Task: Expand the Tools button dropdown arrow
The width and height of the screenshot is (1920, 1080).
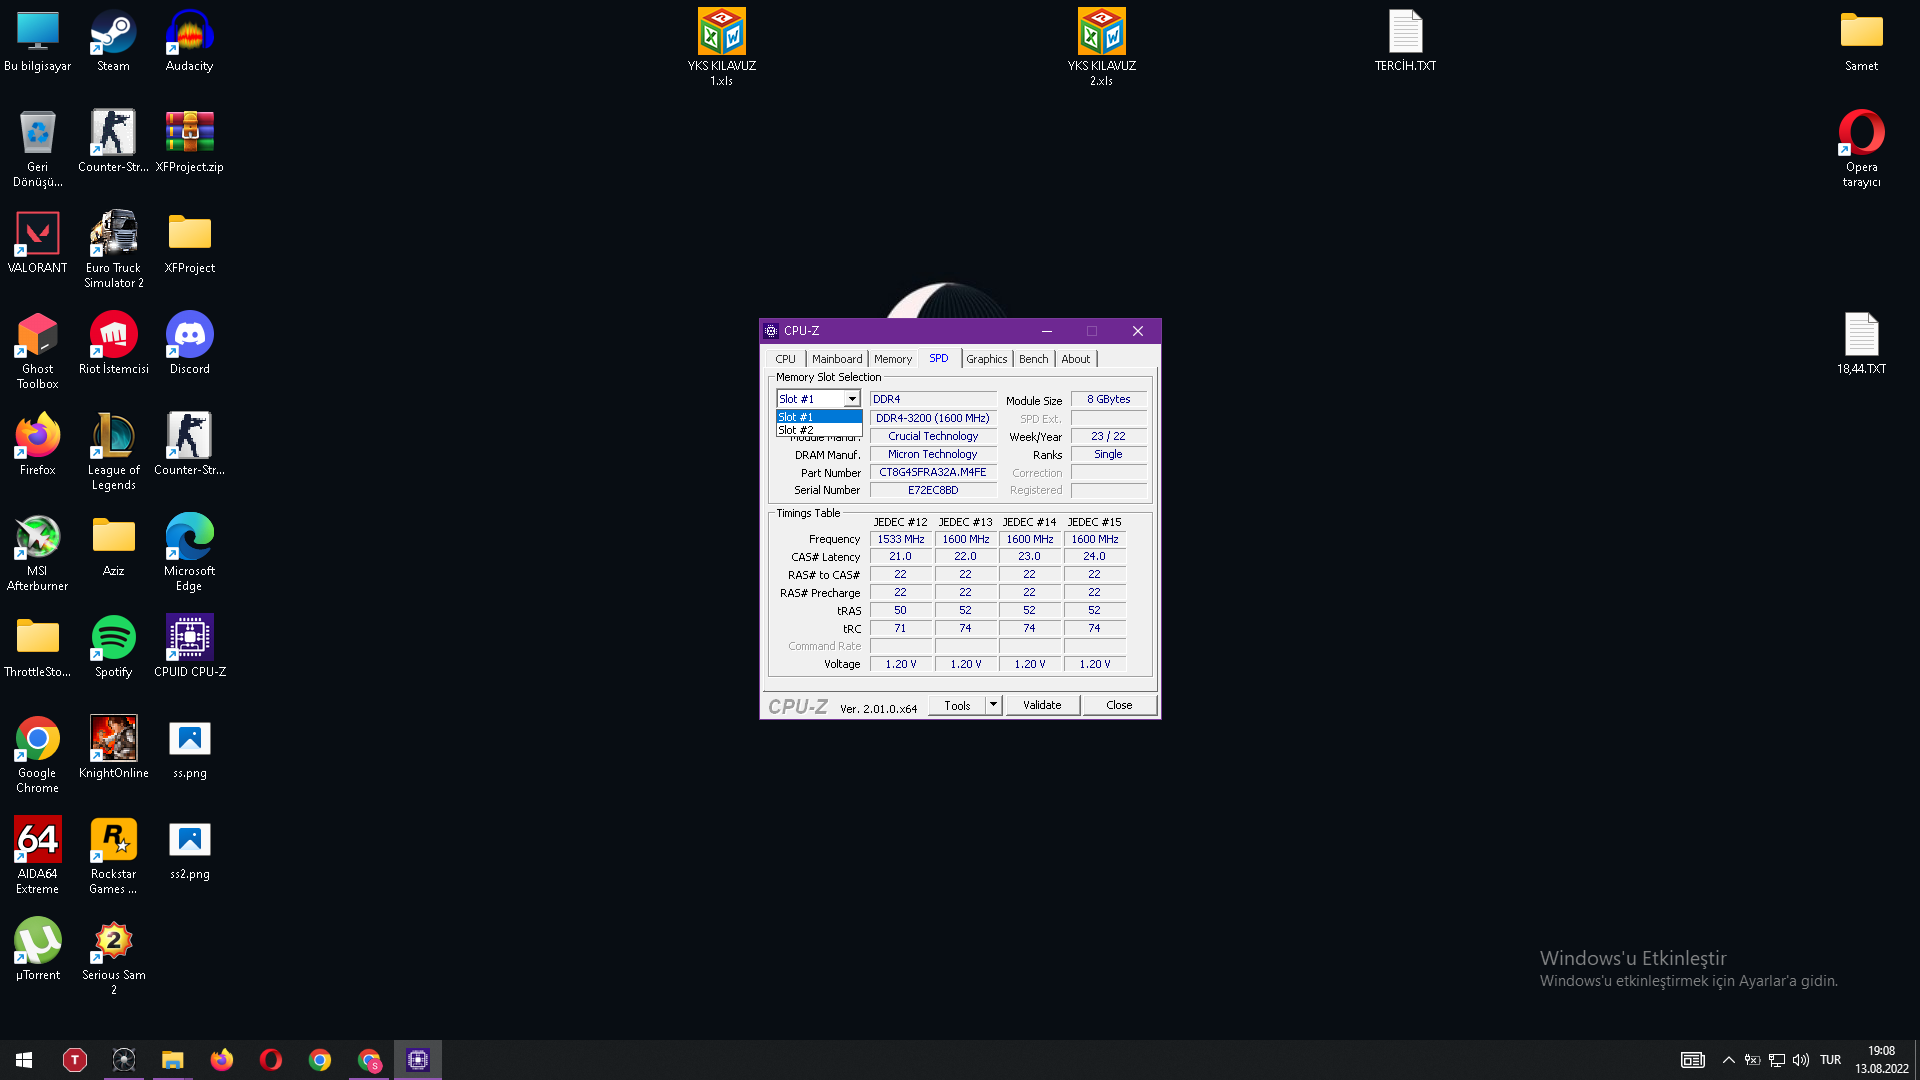Action: [x=993, y=705]
